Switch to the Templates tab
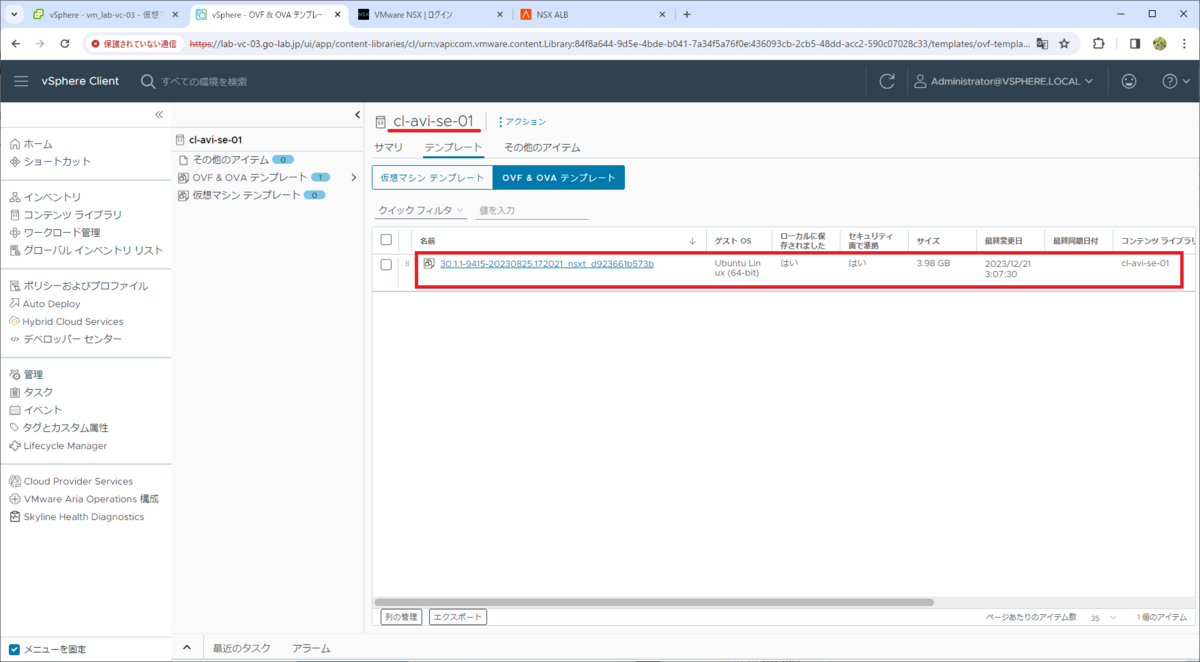 pyautogui.click(x=453, y=147)
